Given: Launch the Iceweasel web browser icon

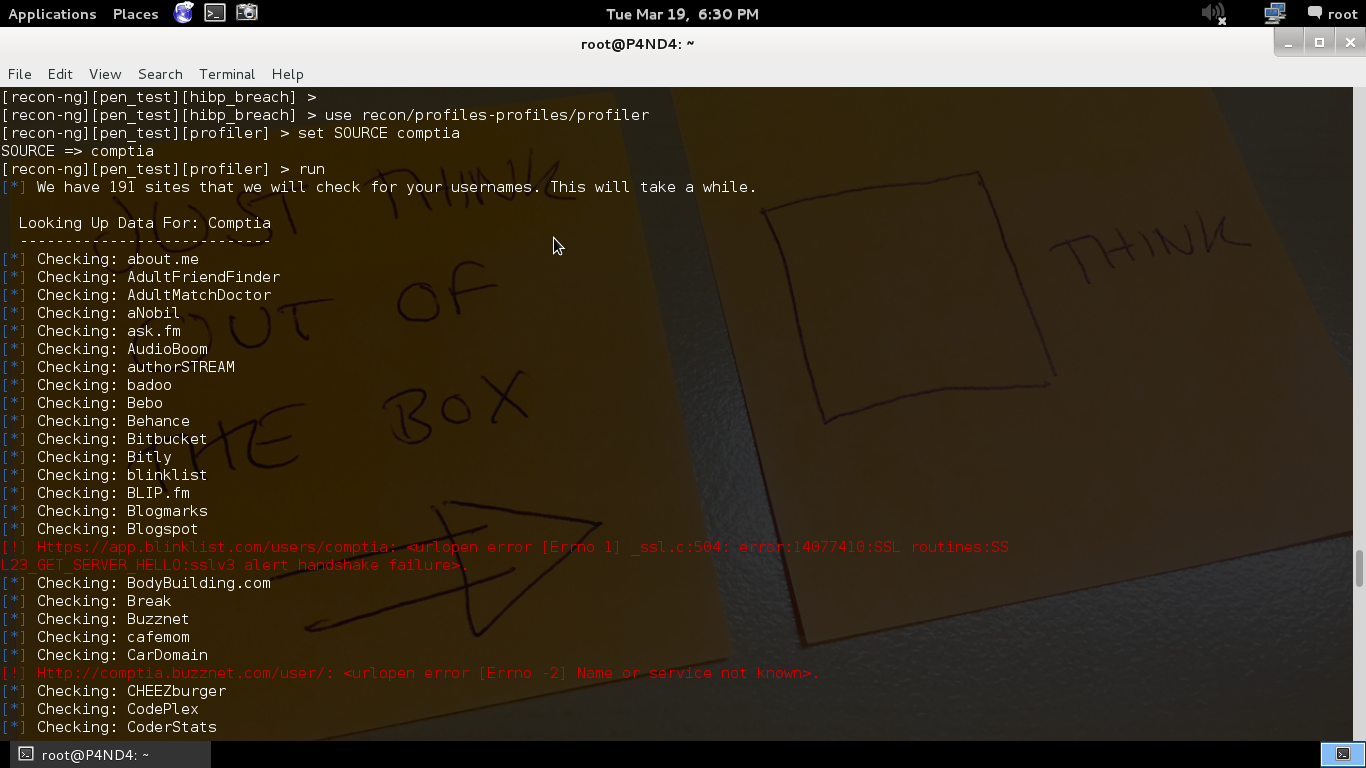Looking at the screenshot, I should 184,13.
